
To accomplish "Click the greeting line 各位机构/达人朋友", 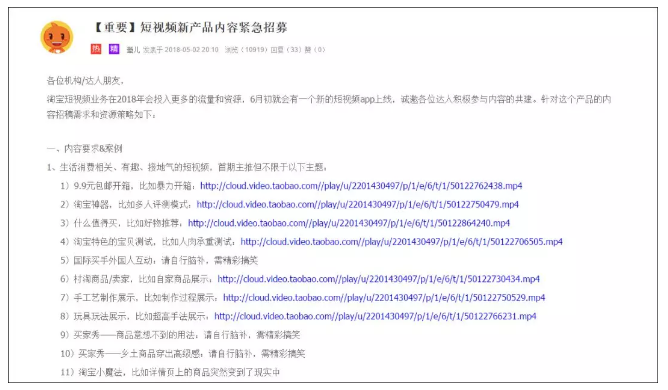I will [85, 81].
